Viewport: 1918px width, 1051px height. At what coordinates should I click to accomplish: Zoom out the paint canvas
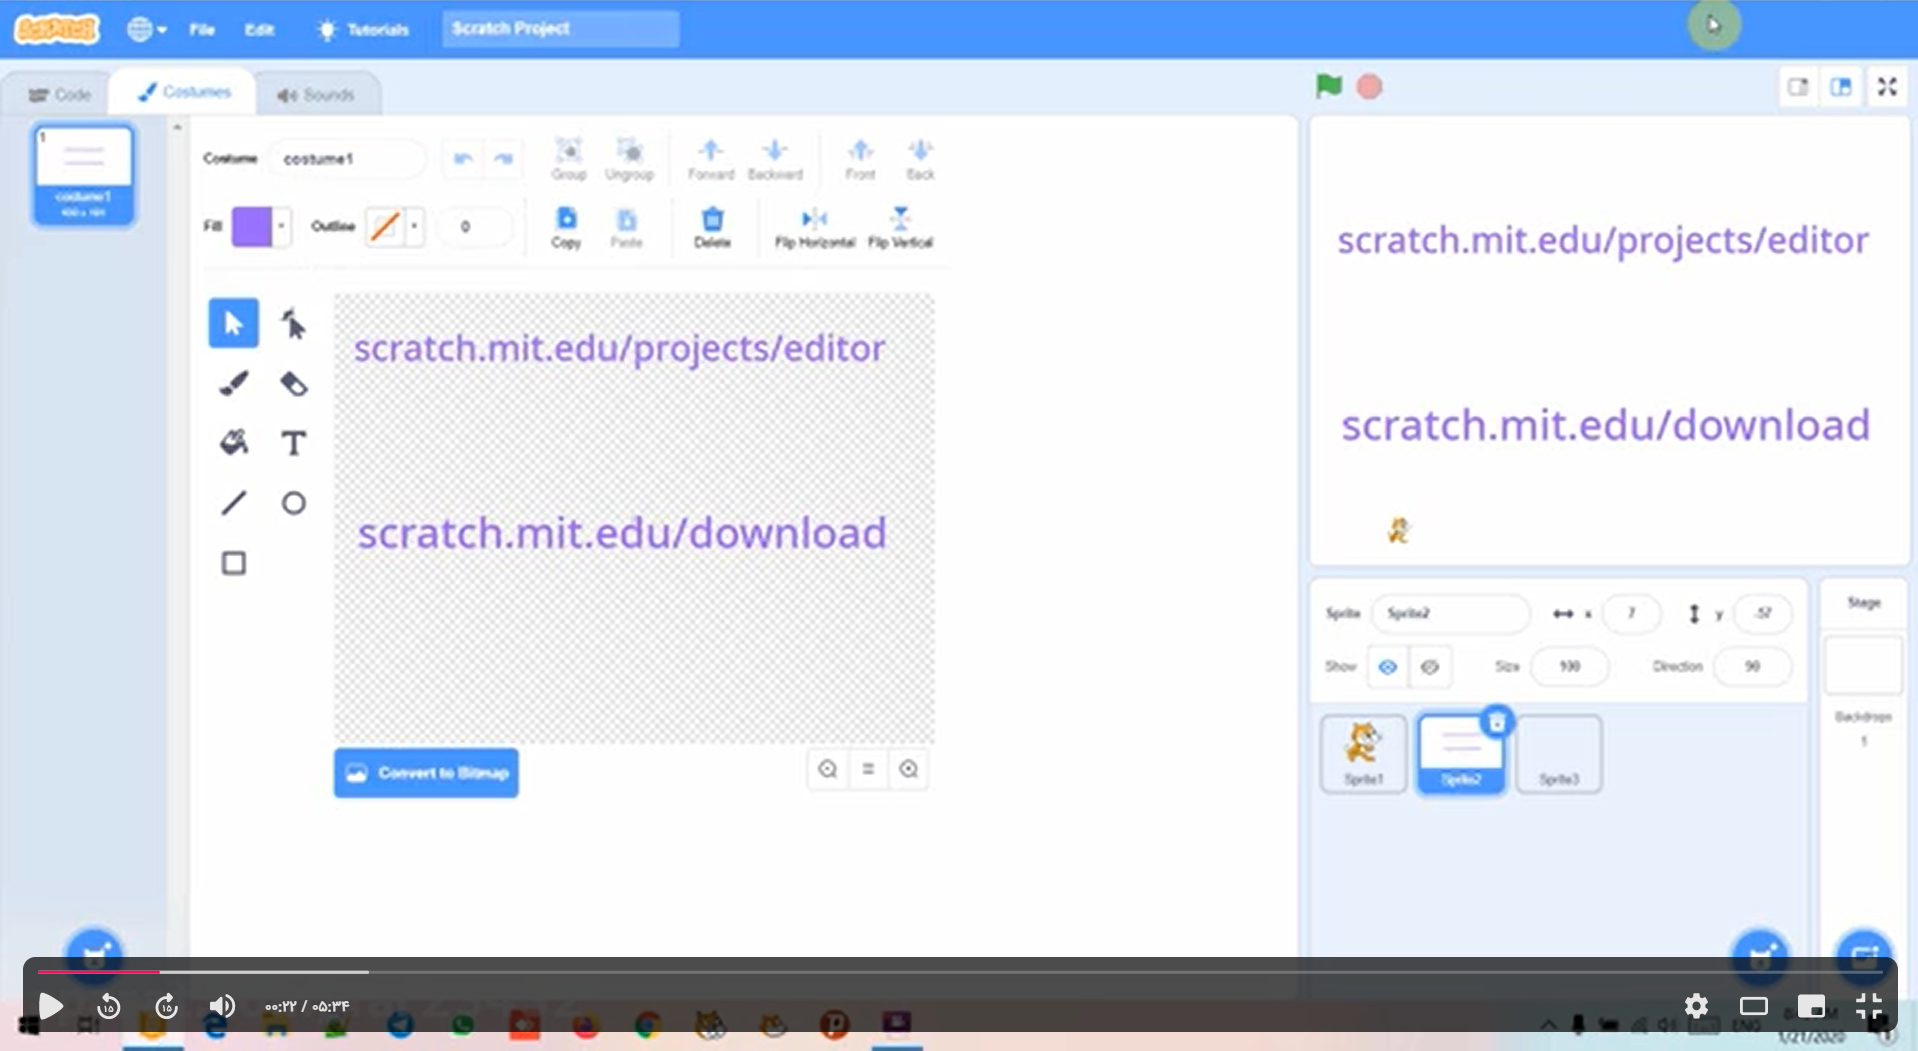pos(828,769)
